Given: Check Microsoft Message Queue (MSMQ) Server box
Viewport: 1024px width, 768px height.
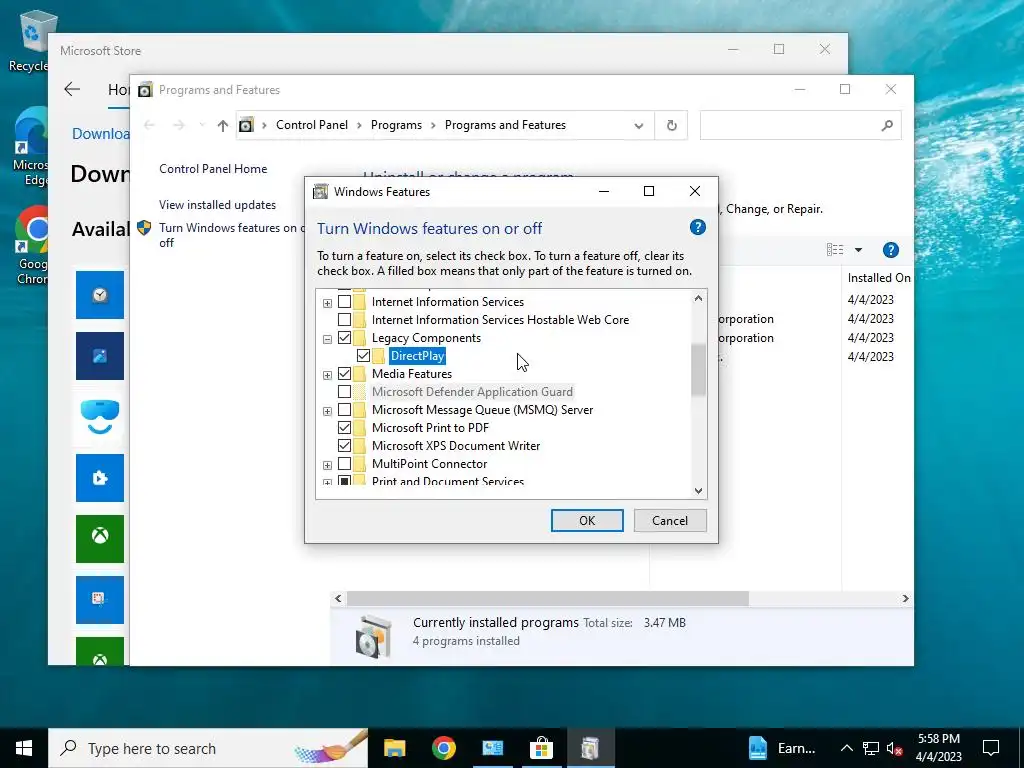Looking at the screenshot, I should [344, 409].
